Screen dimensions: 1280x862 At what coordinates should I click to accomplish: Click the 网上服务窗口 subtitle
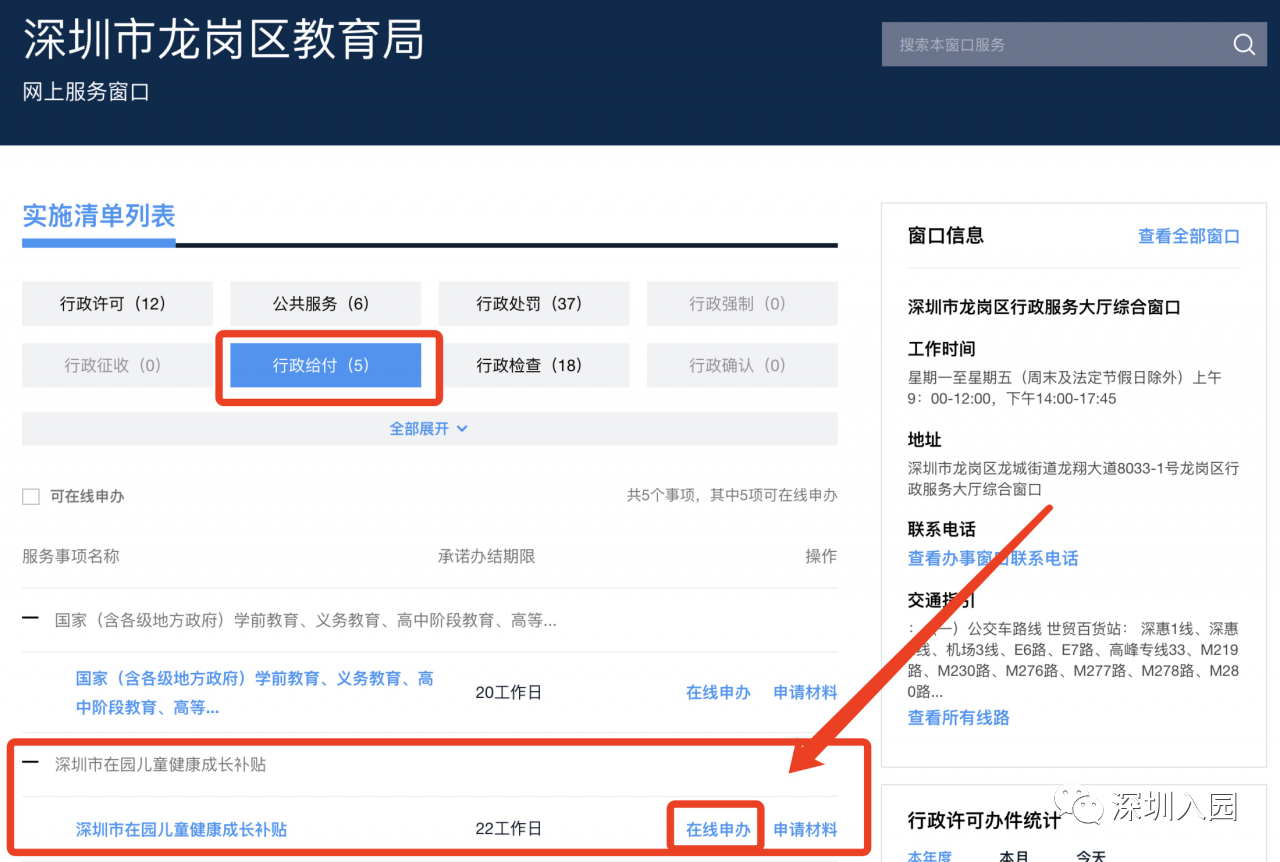[86, 92]
